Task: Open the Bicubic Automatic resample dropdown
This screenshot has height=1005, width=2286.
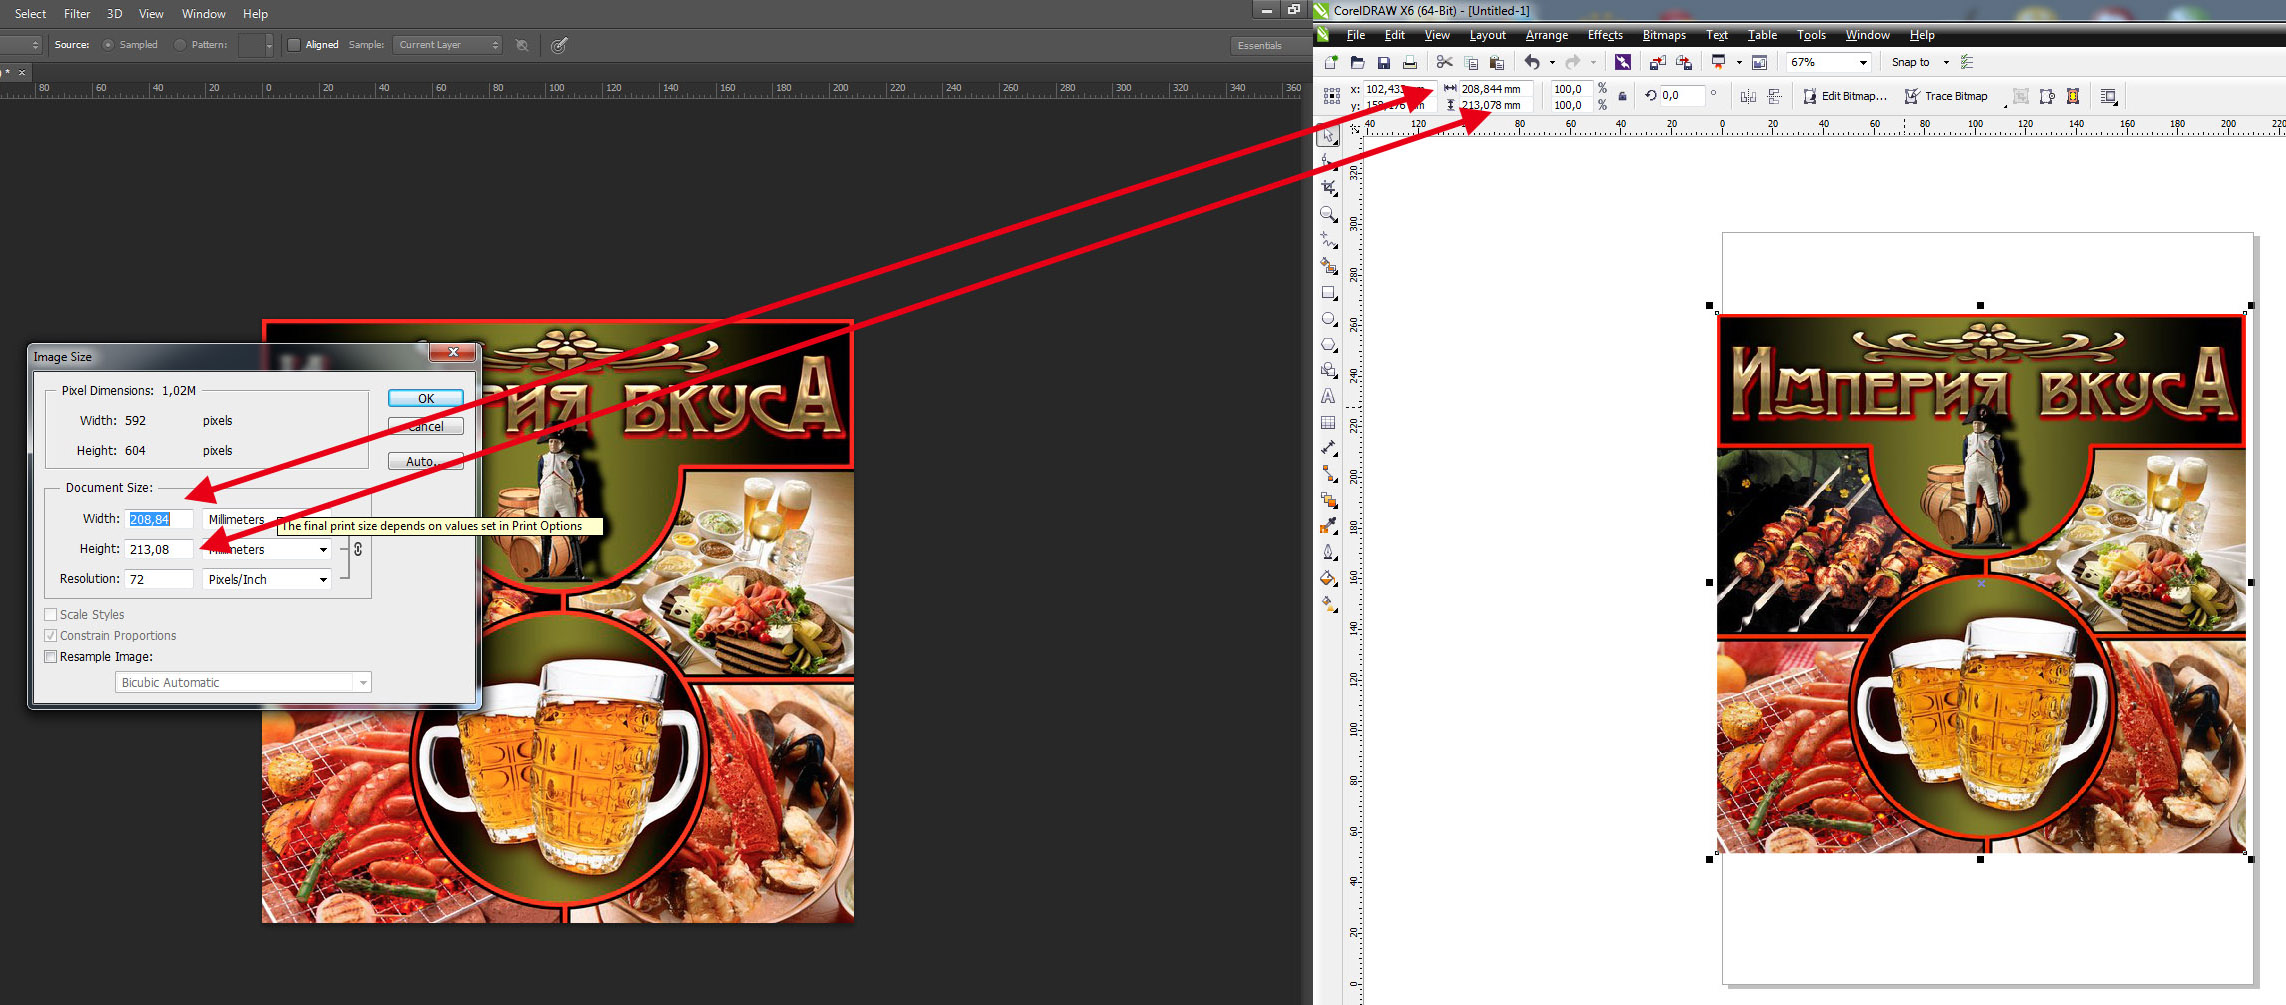Action: [x=243, y=682]
